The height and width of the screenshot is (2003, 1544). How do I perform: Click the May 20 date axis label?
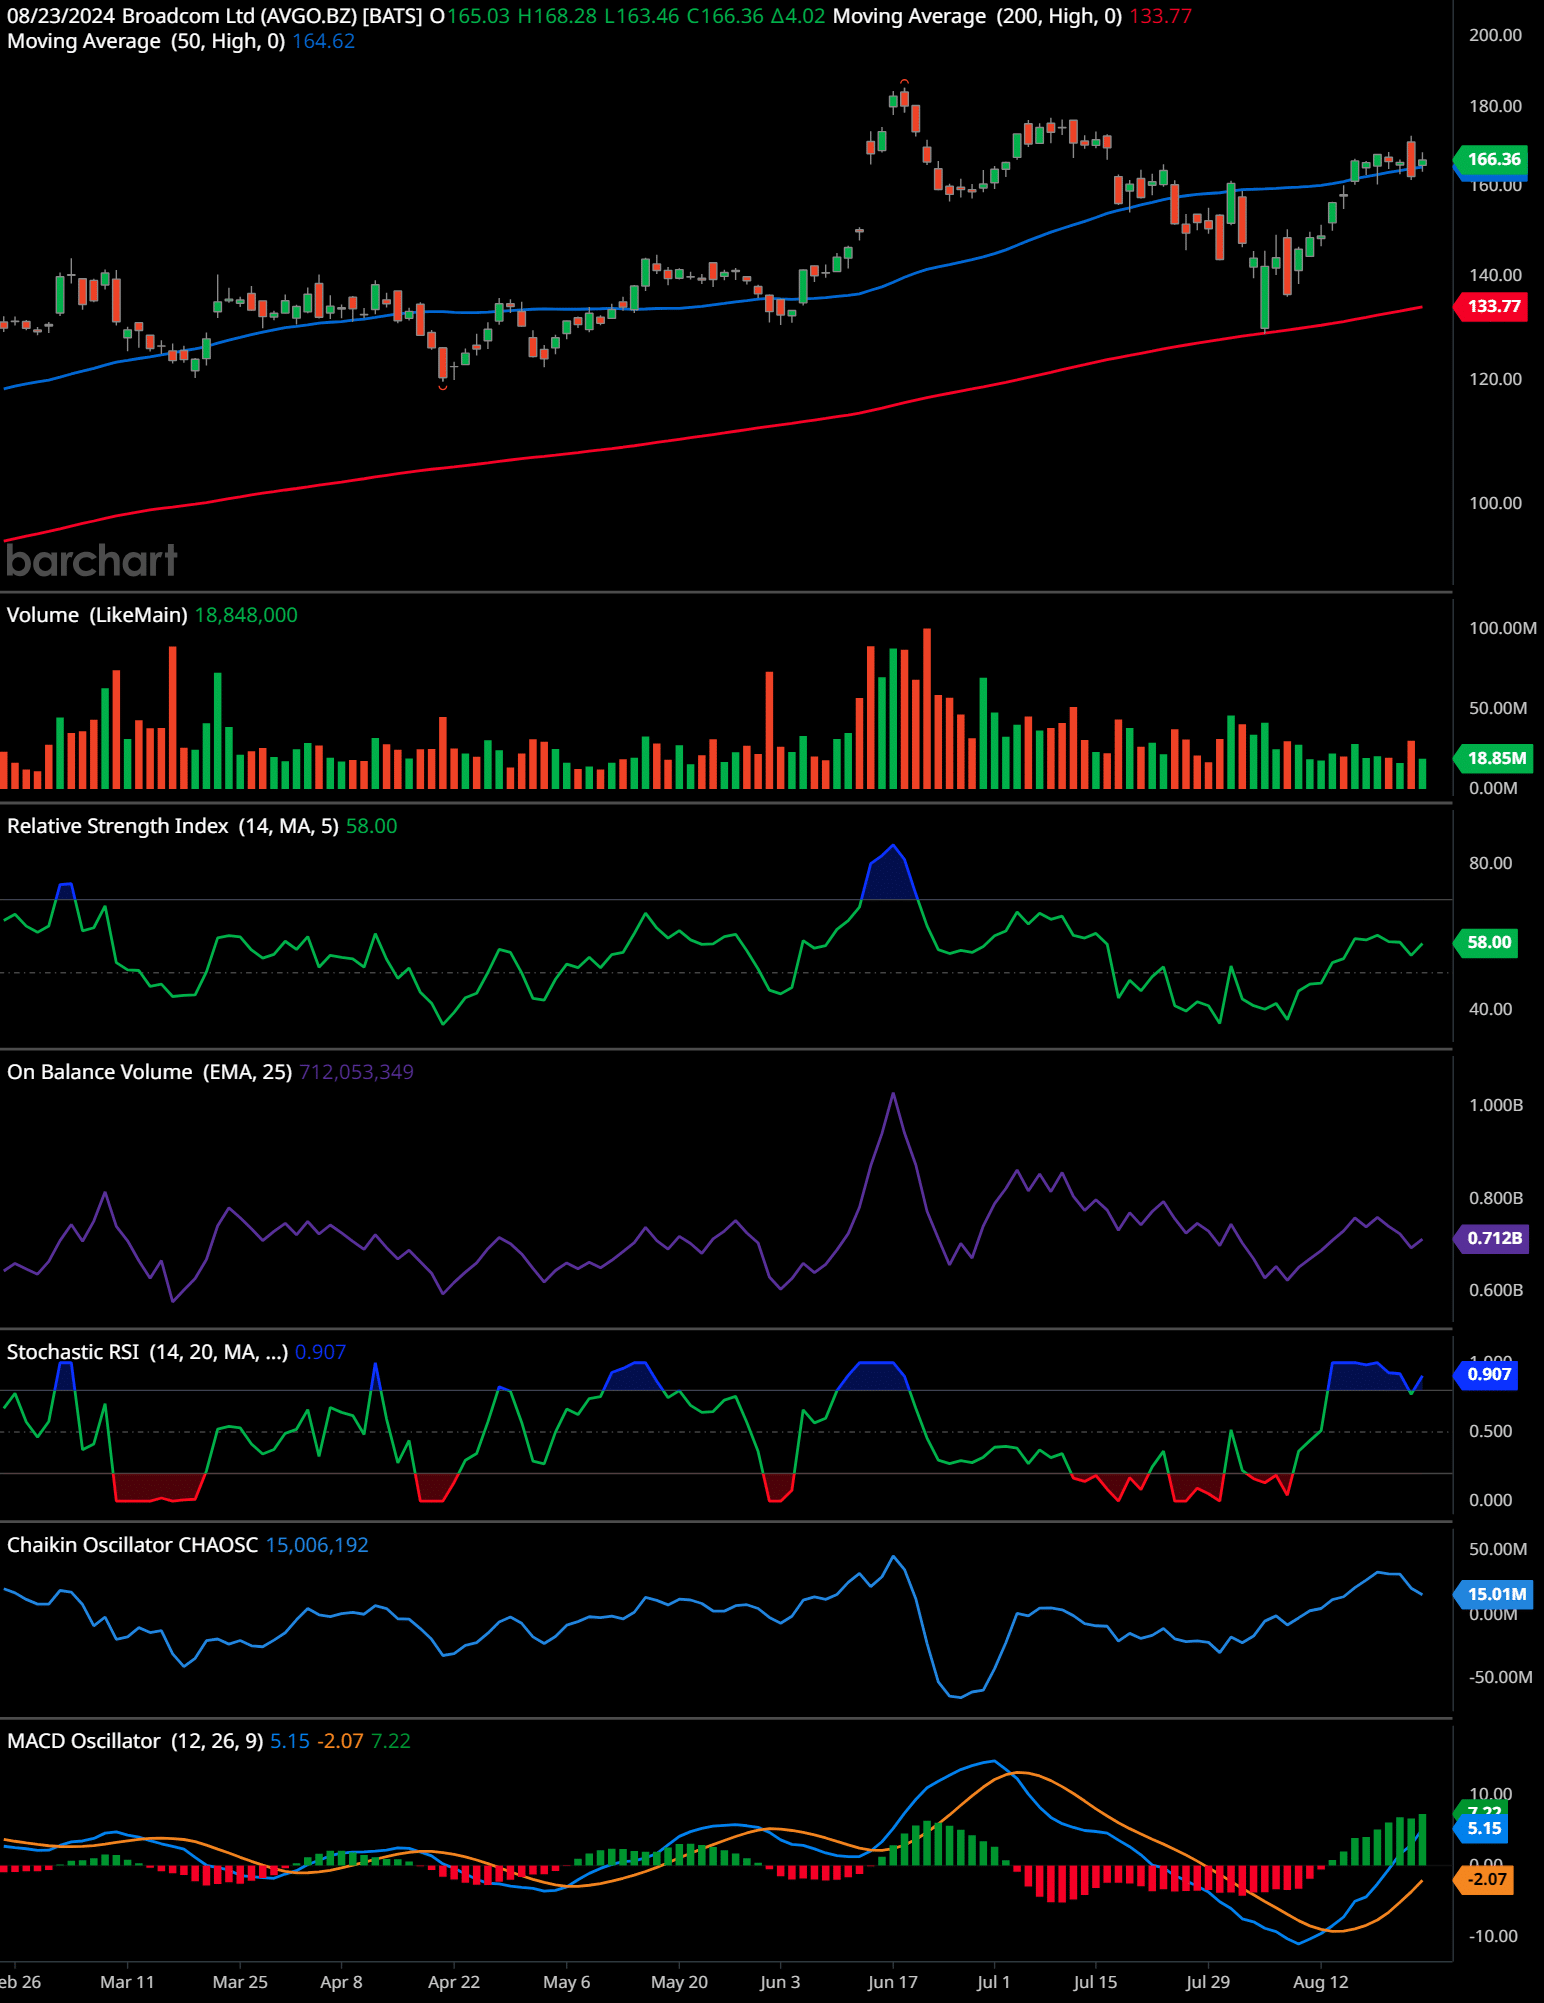[x=679, y=1982]
